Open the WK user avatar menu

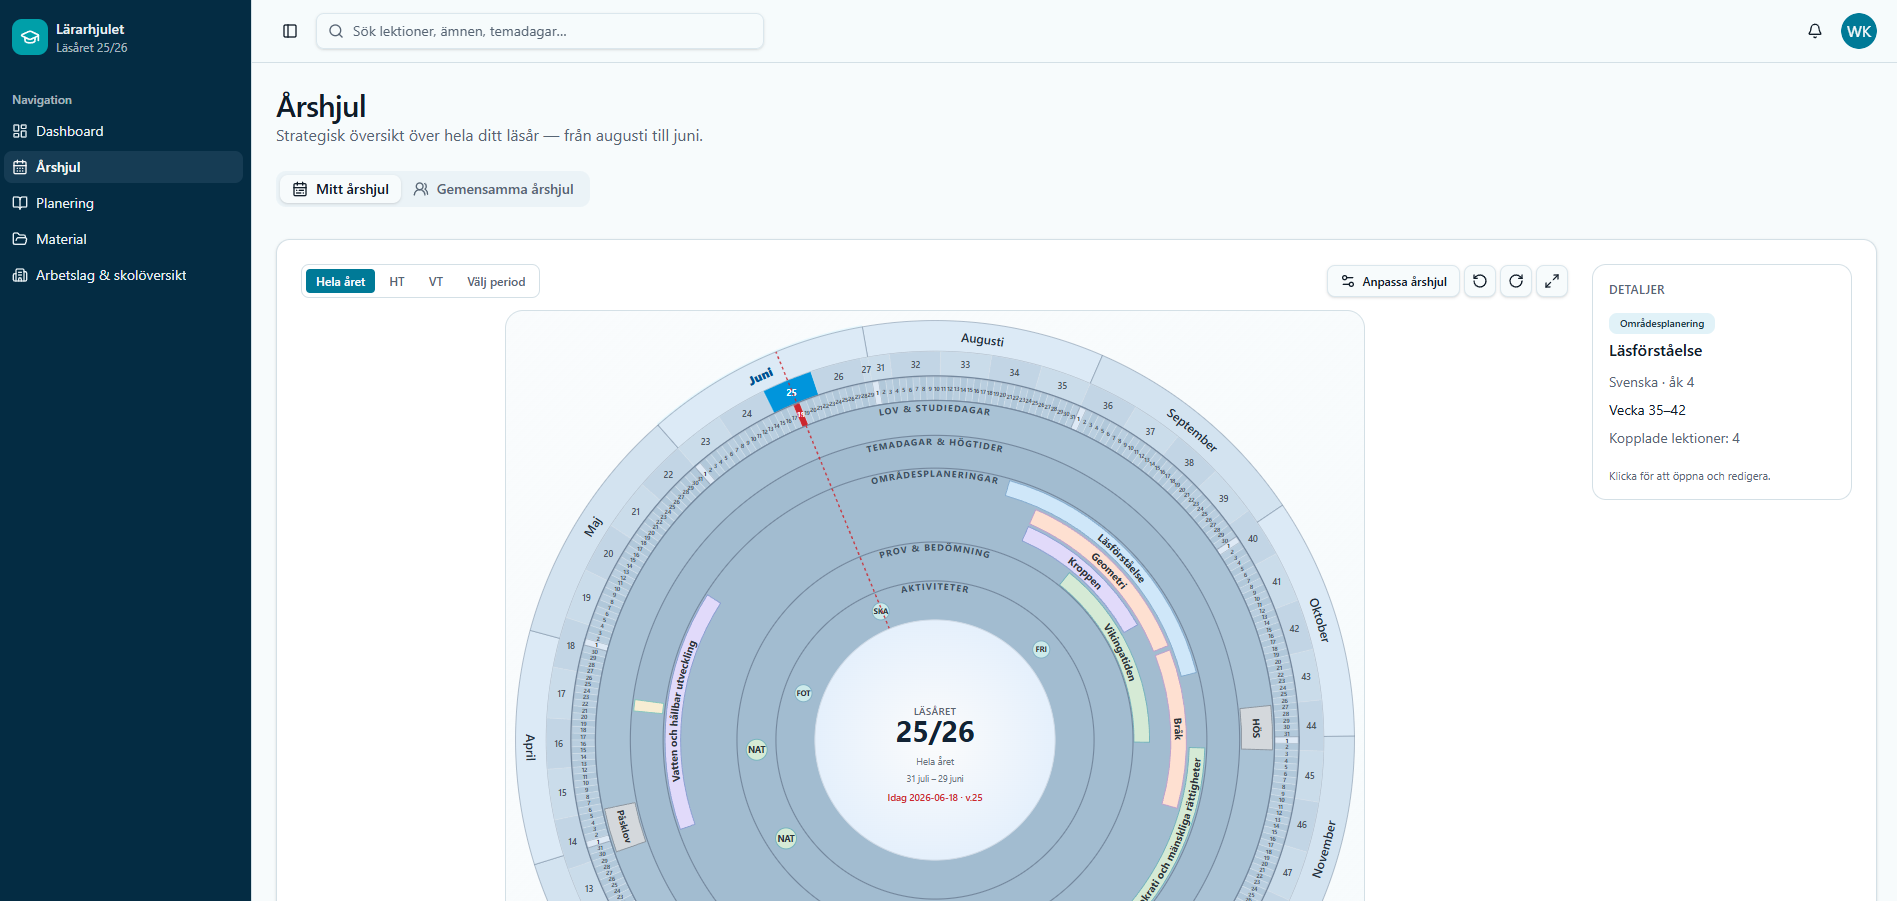click(x=1859, y=31)
